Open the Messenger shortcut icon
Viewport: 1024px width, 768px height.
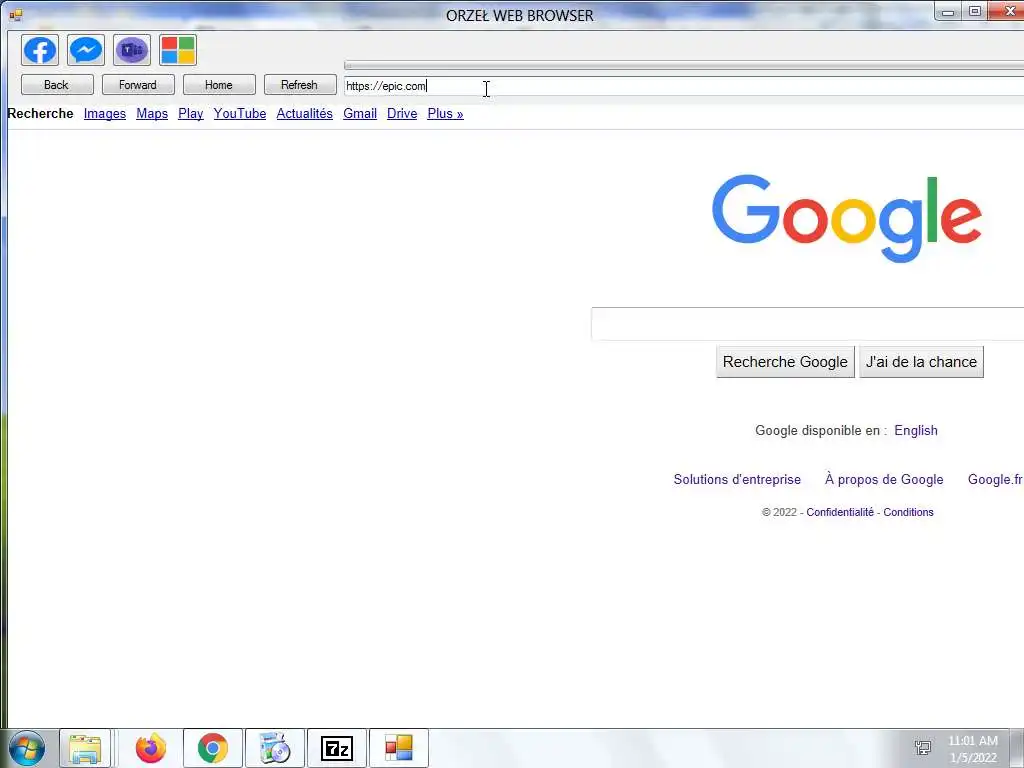click(x=86, y=50)
